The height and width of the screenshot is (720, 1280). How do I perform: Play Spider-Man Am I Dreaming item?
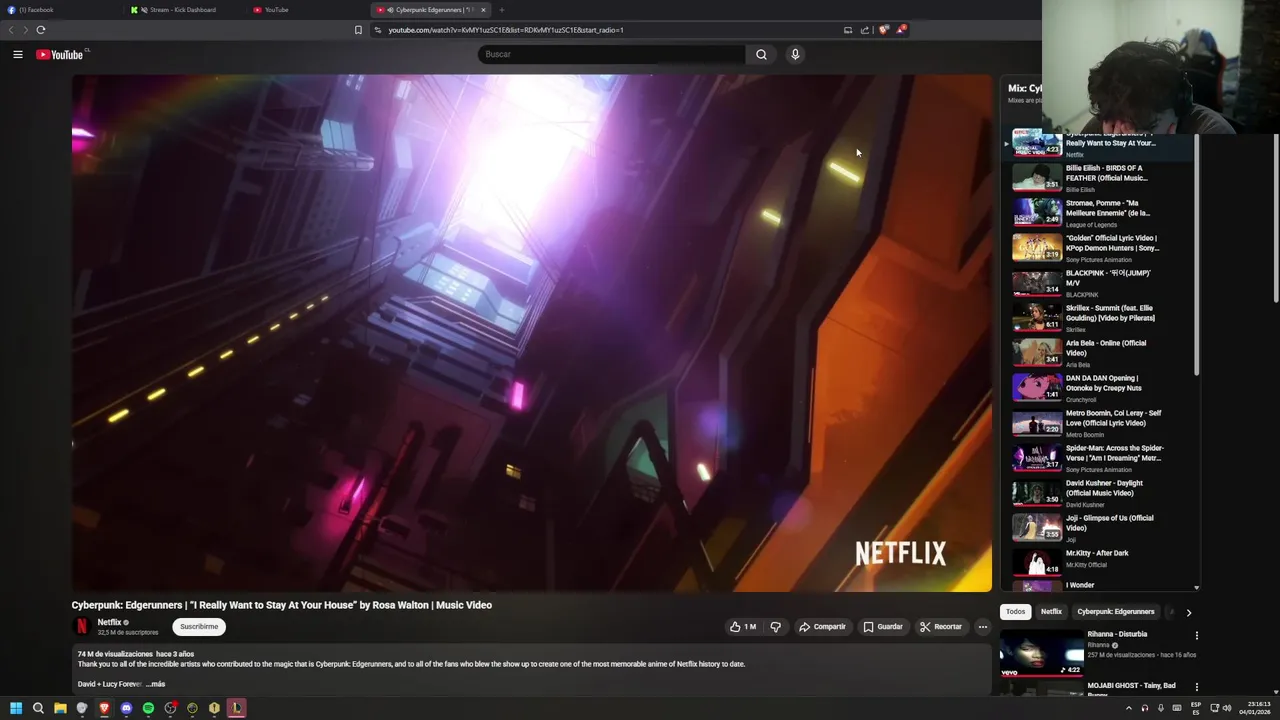pos(1098,458)
